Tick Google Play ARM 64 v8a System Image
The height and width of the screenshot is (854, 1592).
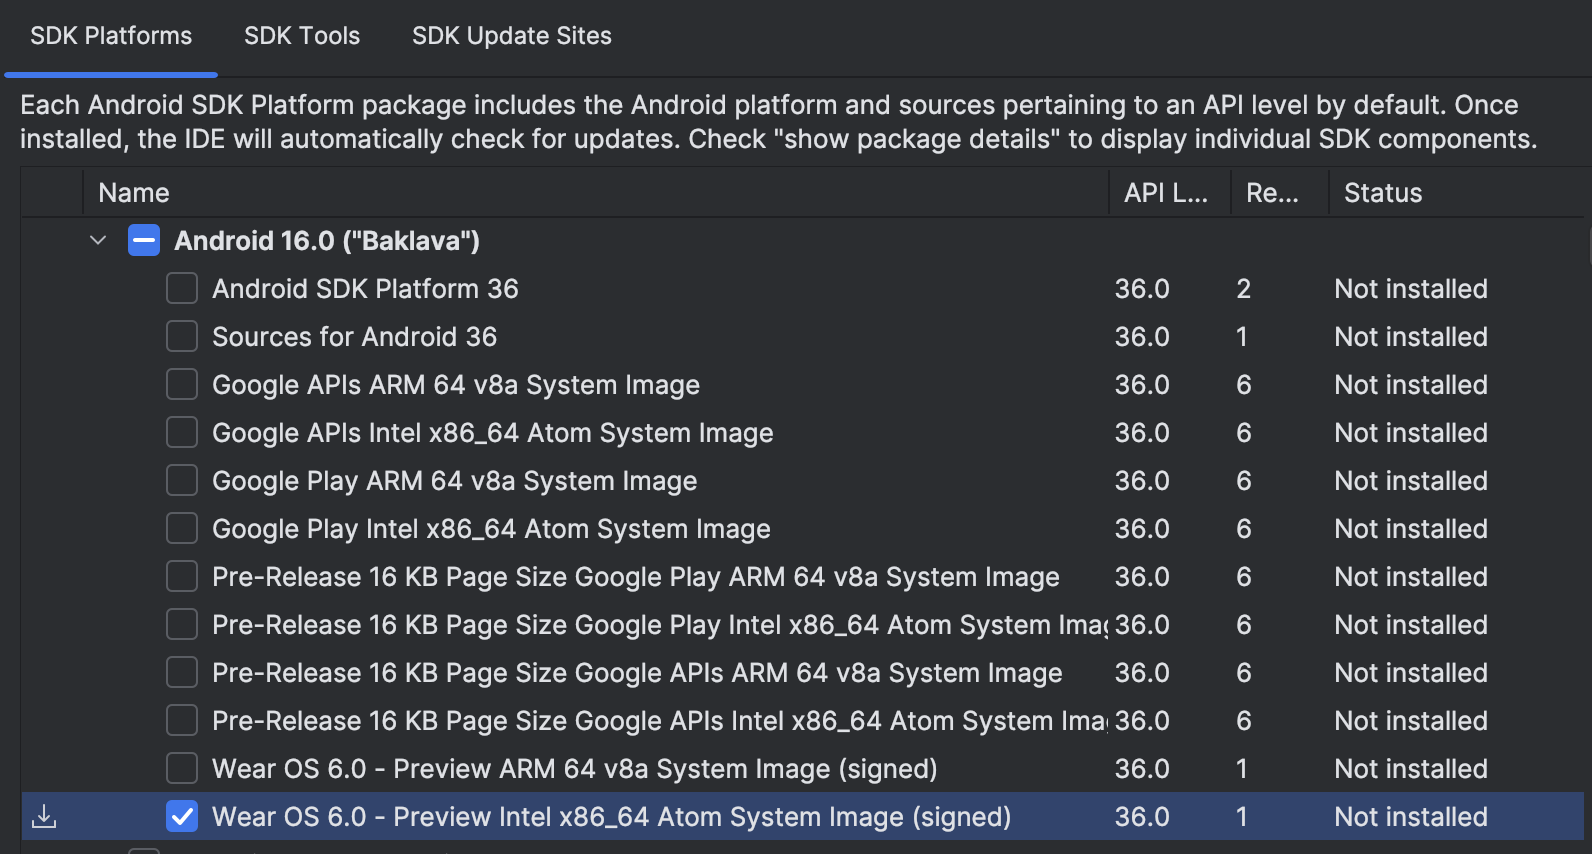click(182, 481)
